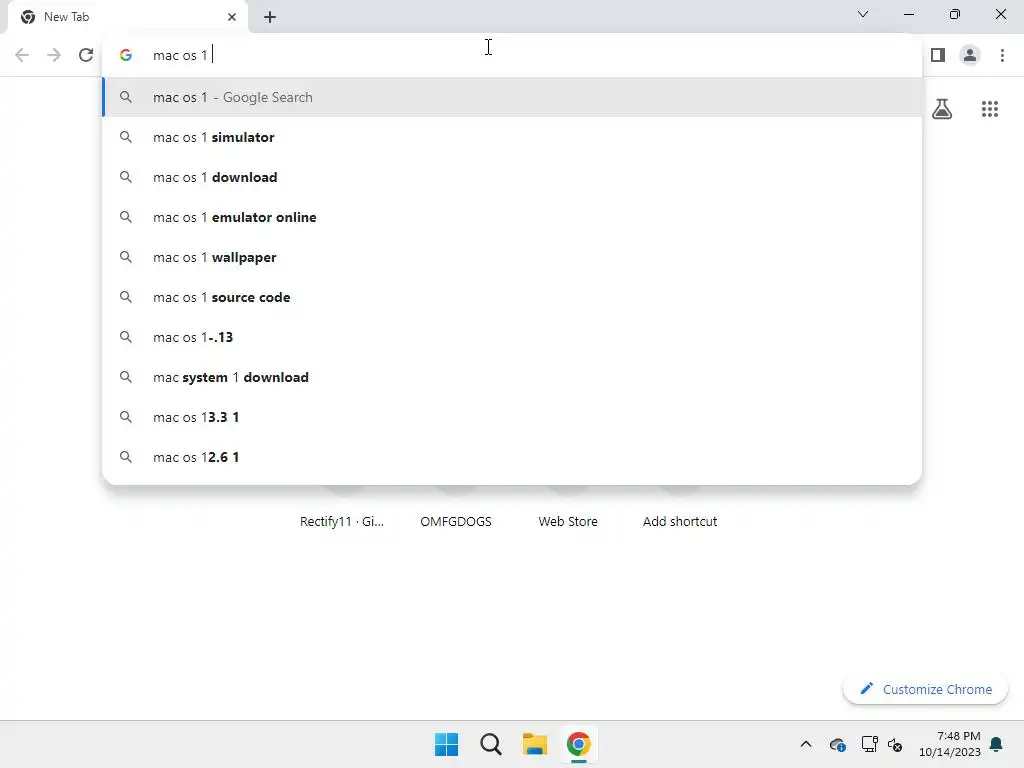Click the muted volume tray icon
The width and height of the screenshot is (1024, 768).
click(x=895, y=744)
